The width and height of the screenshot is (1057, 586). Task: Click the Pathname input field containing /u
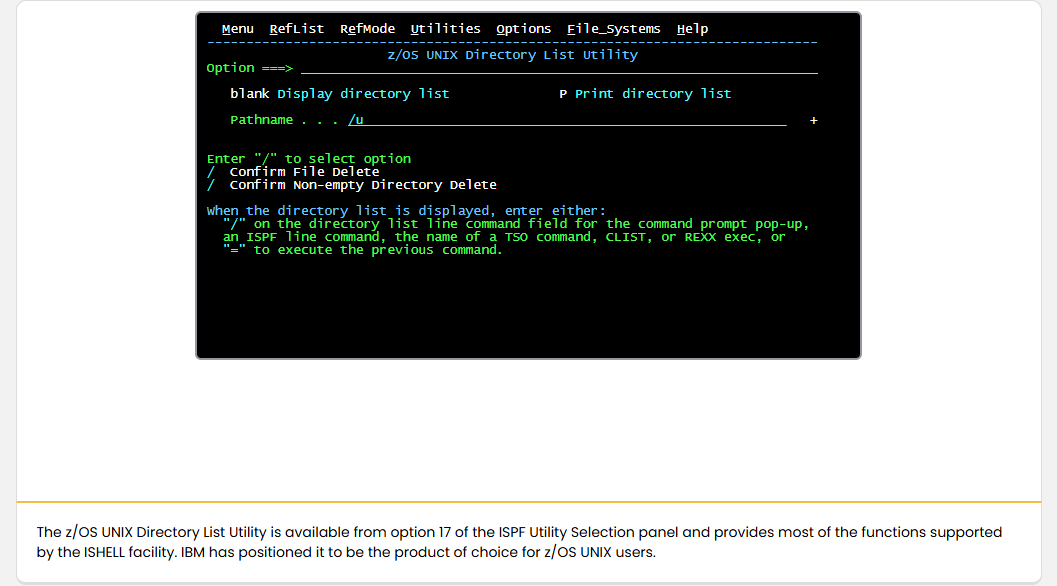(567, 120)
